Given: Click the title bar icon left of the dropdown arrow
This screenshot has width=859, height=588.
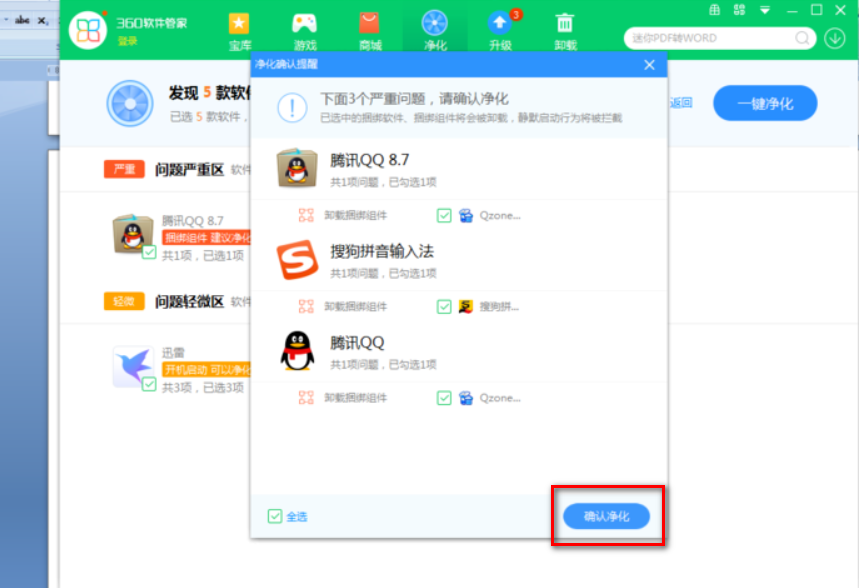Looking at the screenshot, I should 739,10.
